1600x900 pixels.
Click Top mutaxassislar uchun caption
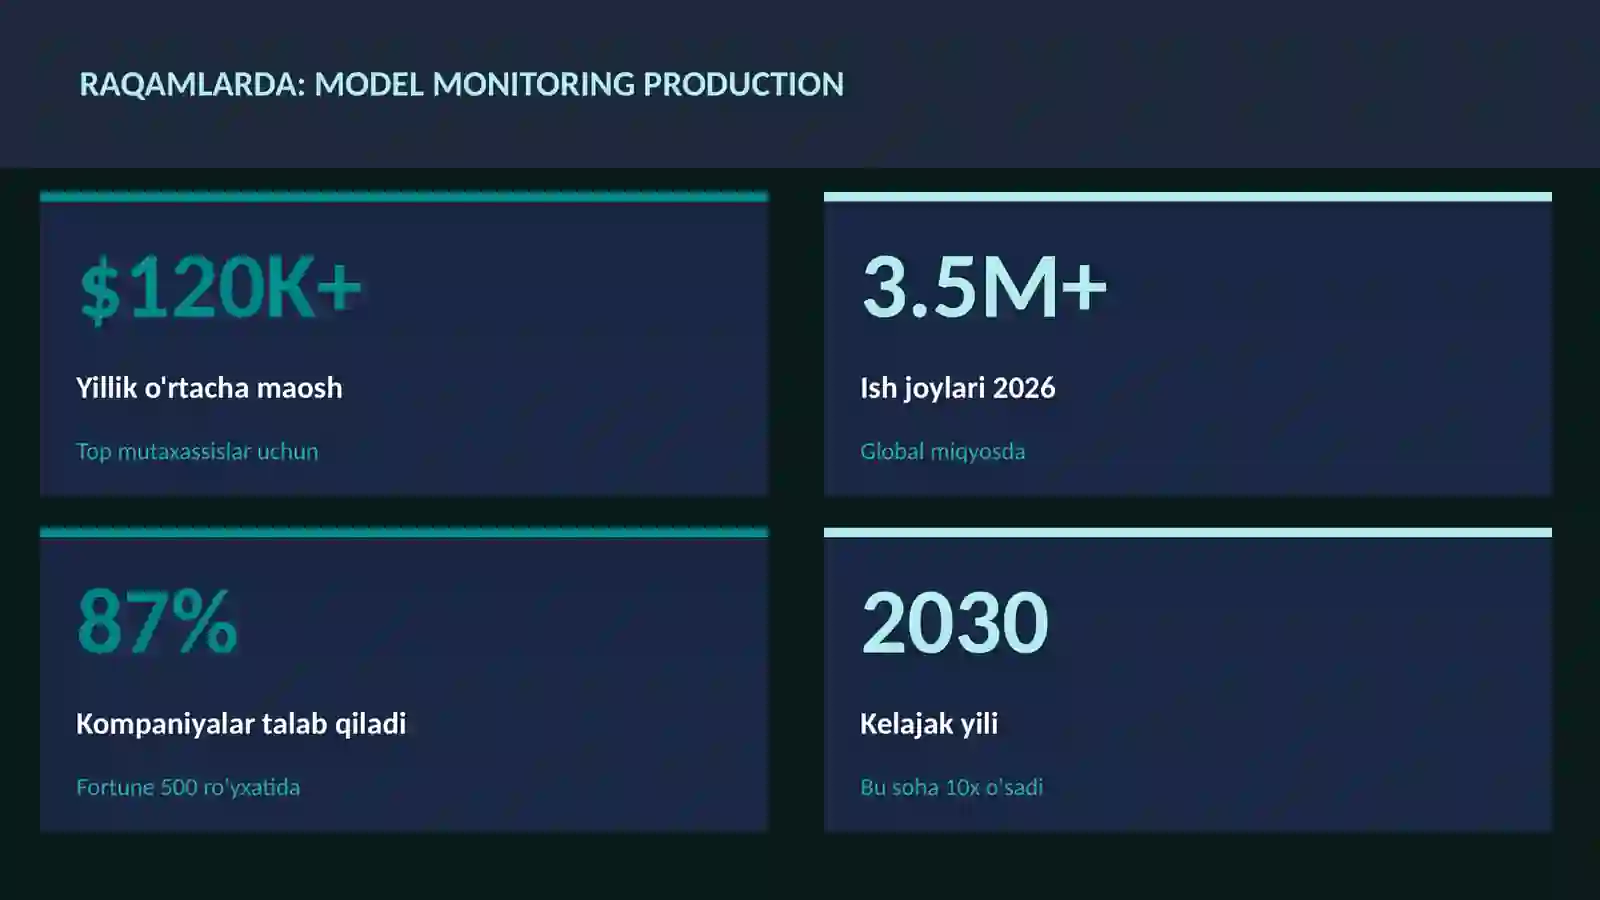197,452
